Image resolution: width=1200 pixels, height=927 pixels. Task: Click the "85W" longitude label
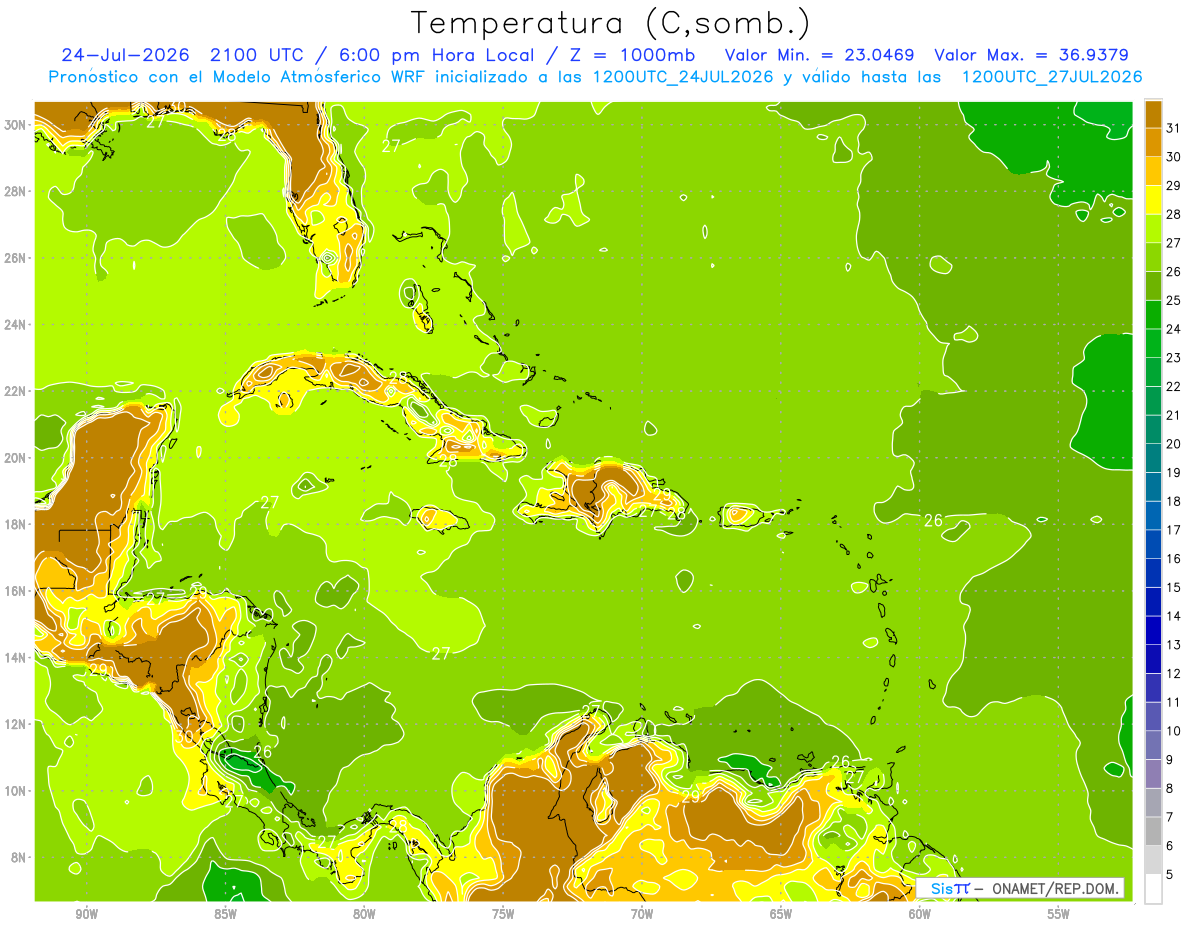coord(225,914)
